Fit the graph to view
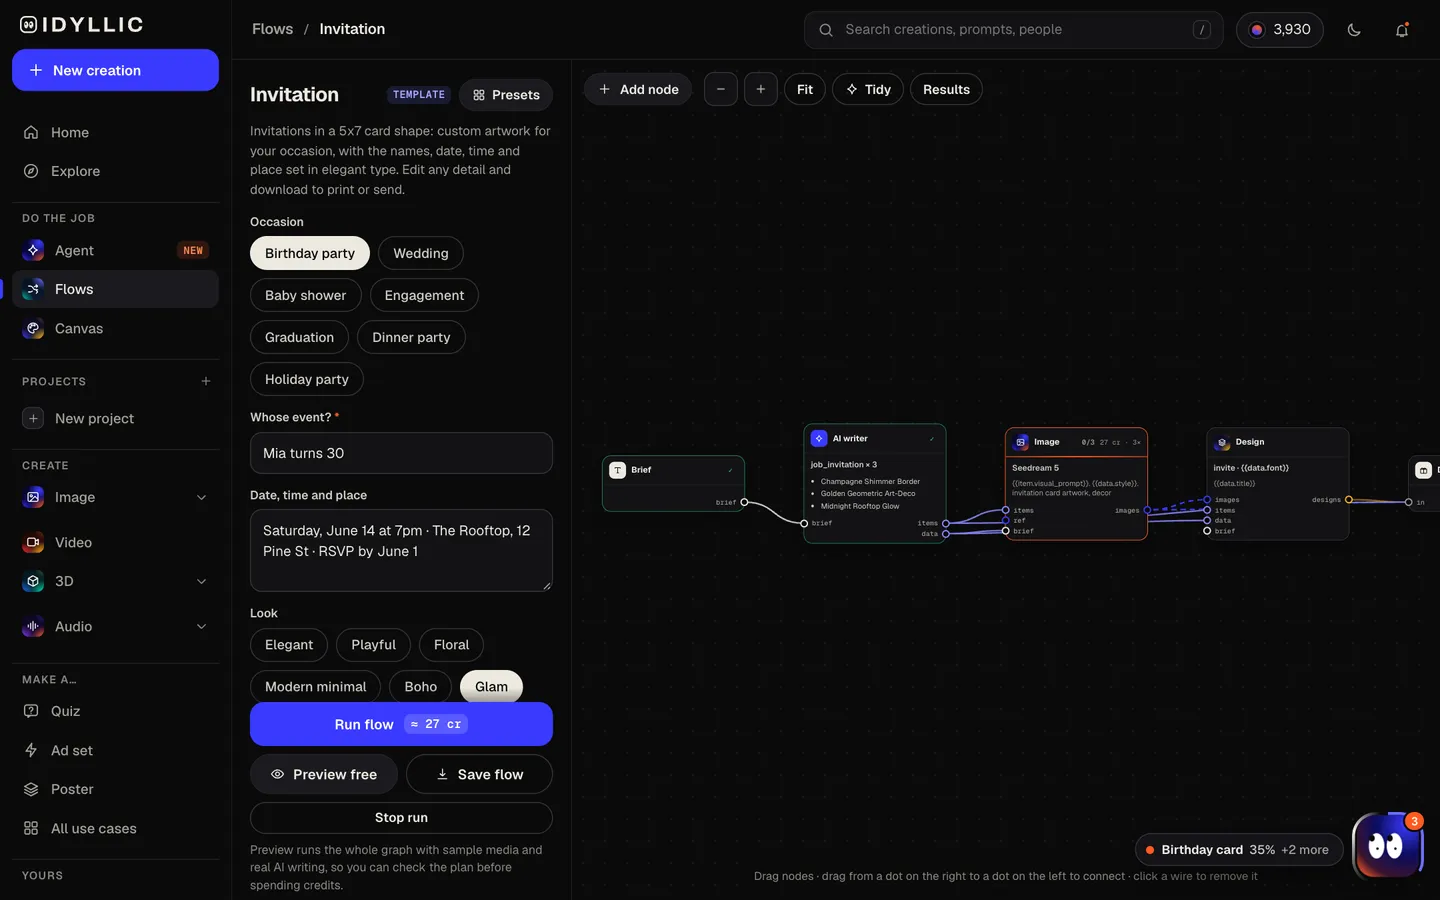This screenshot has height=900, width=1440. [805, 89]
